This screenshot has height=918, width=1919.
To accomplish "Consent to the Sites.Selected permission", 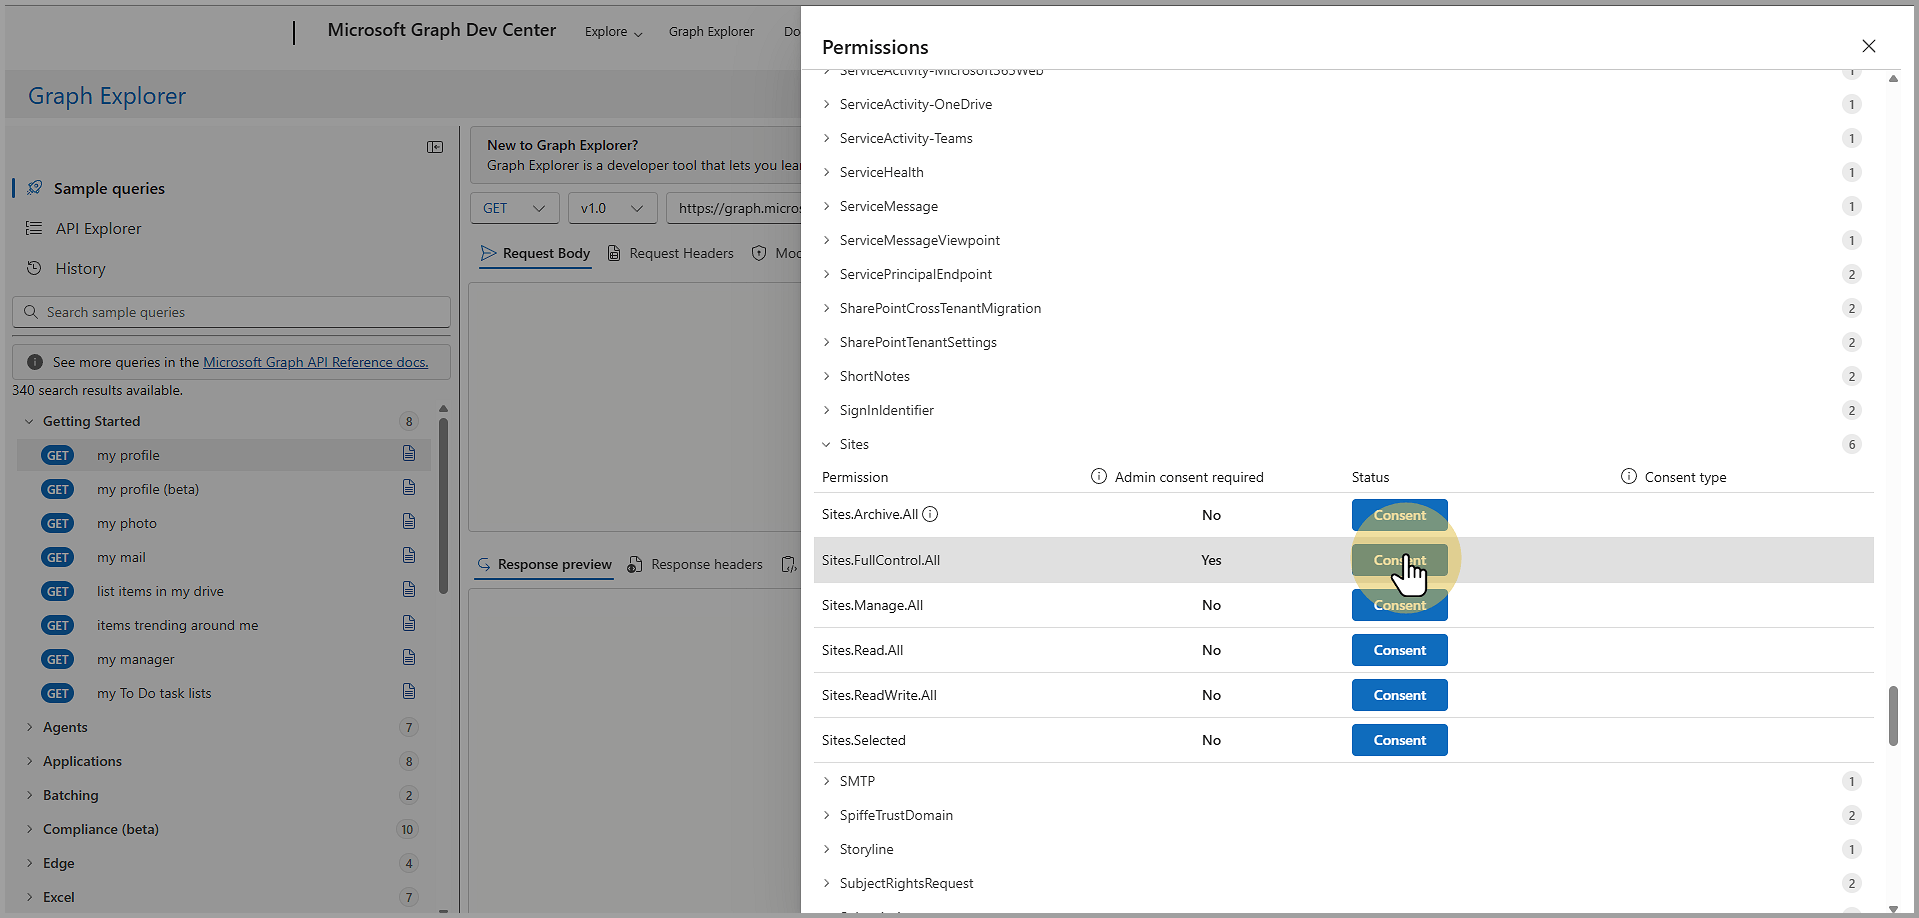I will click(1399, 740).
